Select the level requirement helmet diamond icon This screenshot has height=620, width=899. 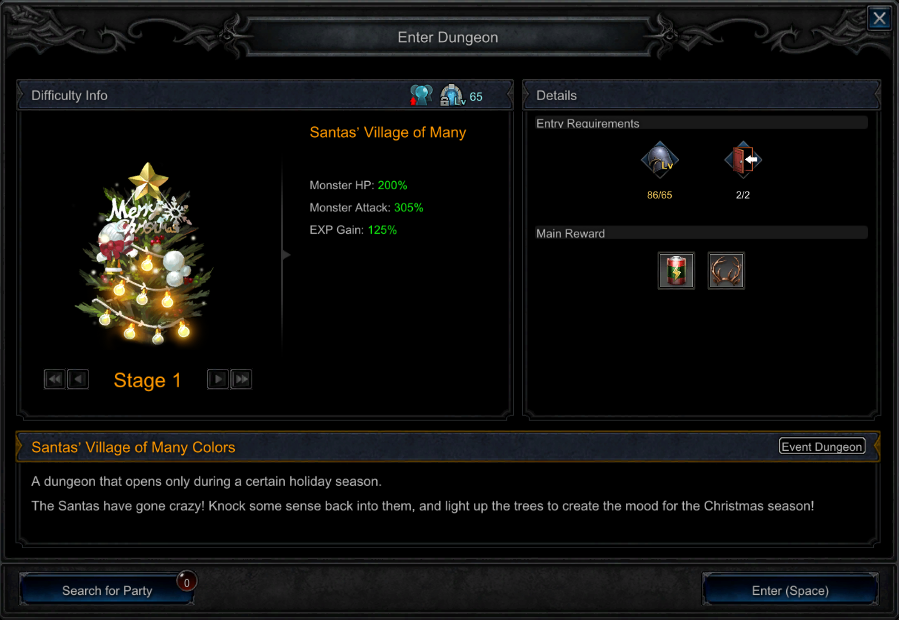point(659,160)
